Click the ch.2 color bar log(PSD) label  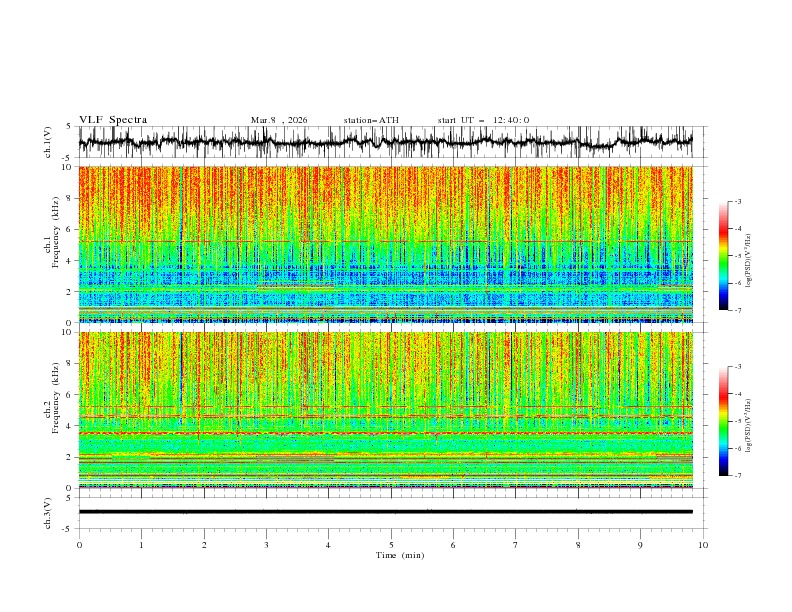[x=749, y=426]
